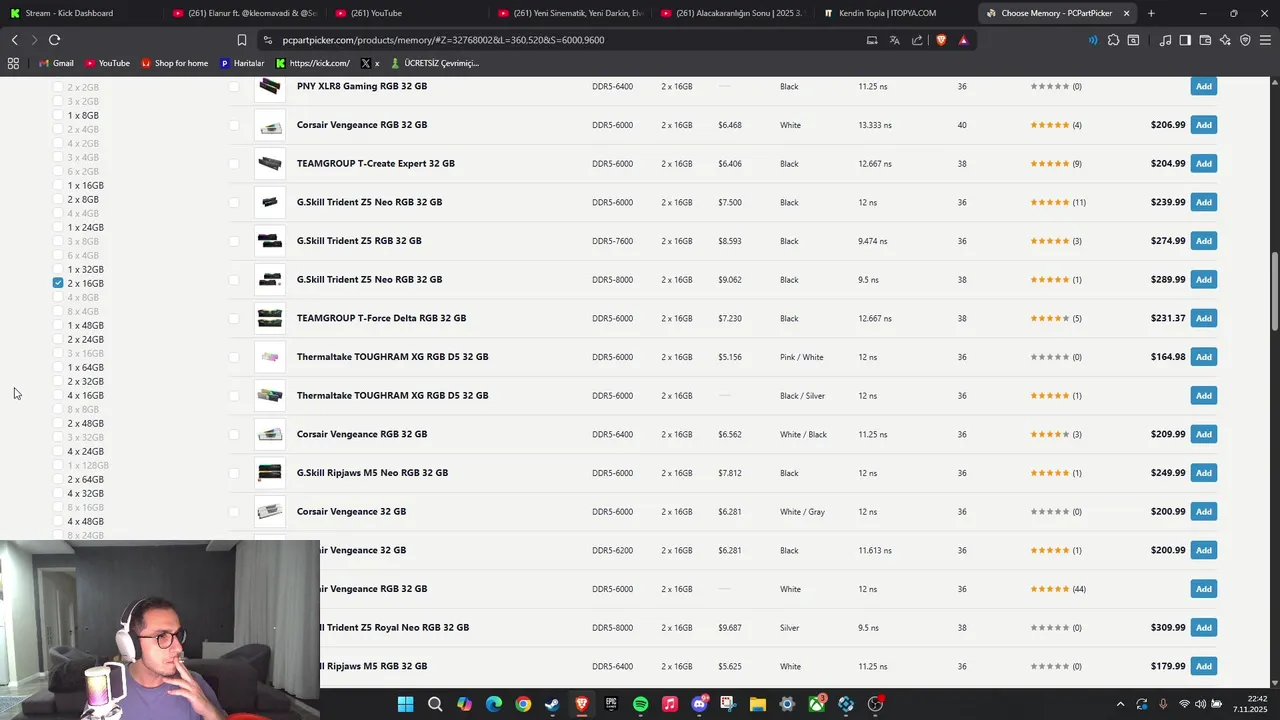The width and height of the screenshot is (1280, 720).
Task: Open the Corsair Vengeance 32 GB White / Gray link
Action: (351, 512)
